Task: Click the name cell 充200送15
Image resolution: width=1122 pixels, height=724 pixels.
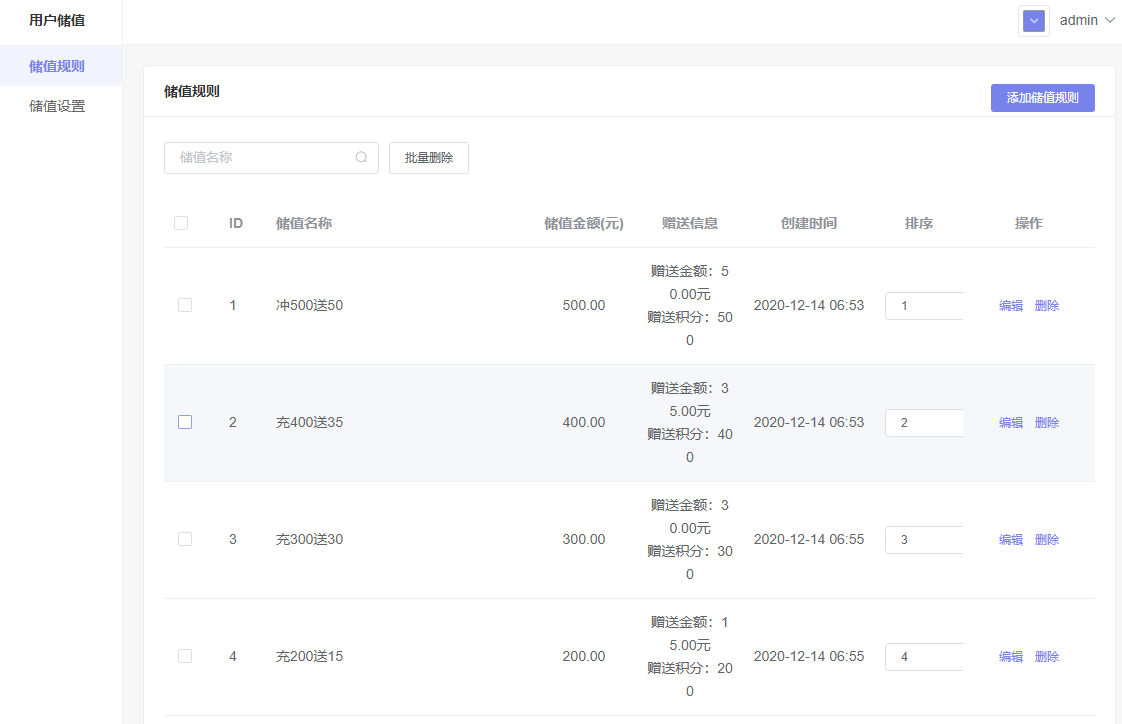Action: (309, 656)
